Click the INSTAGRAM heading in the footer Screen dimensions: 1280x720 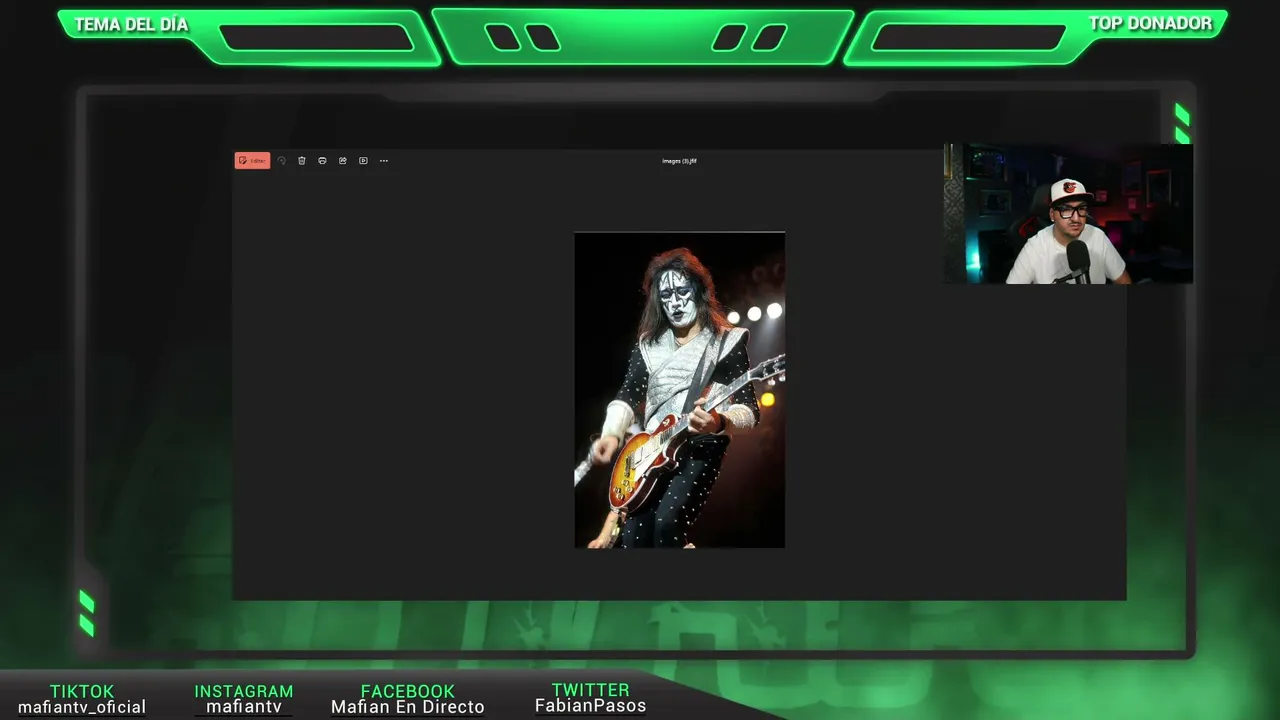point(244,691)
